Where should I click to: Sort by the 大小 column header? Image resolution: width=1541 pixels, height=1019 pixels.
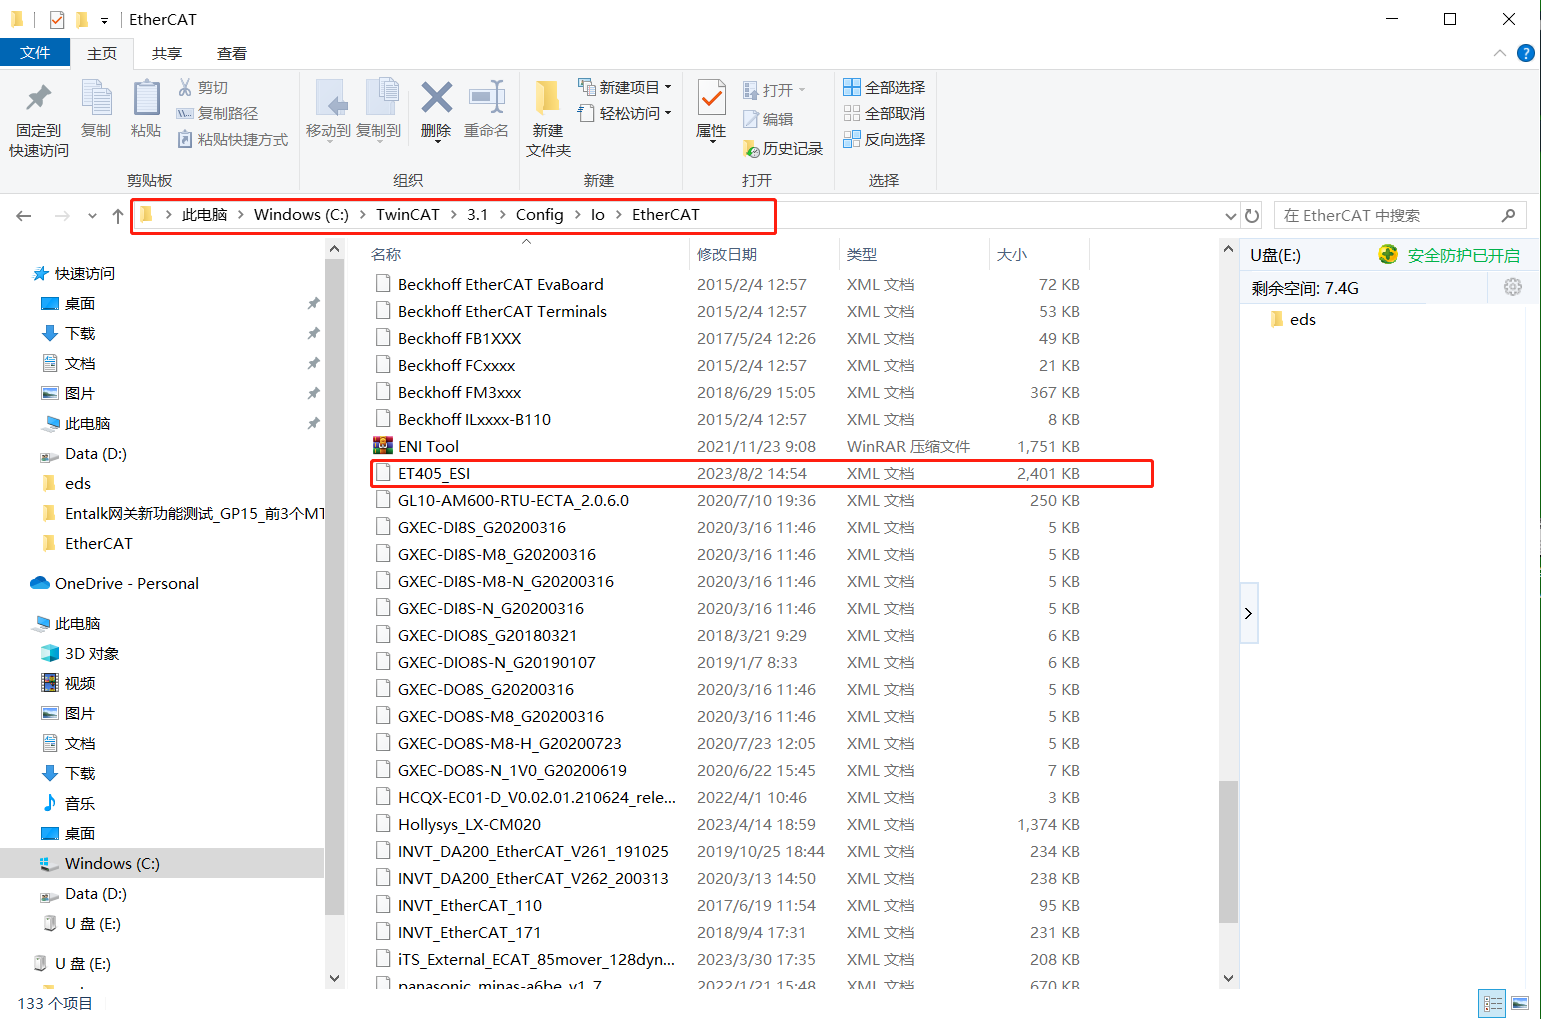click(x=1012, y=254)
